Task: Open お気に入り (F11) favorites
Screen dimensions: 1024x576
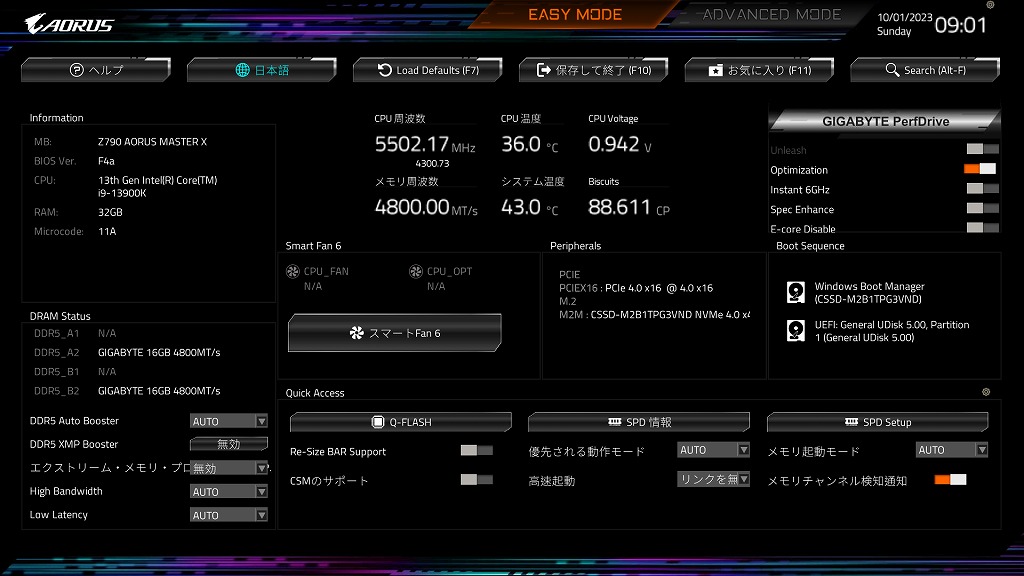Action: (x=760, y=70)
